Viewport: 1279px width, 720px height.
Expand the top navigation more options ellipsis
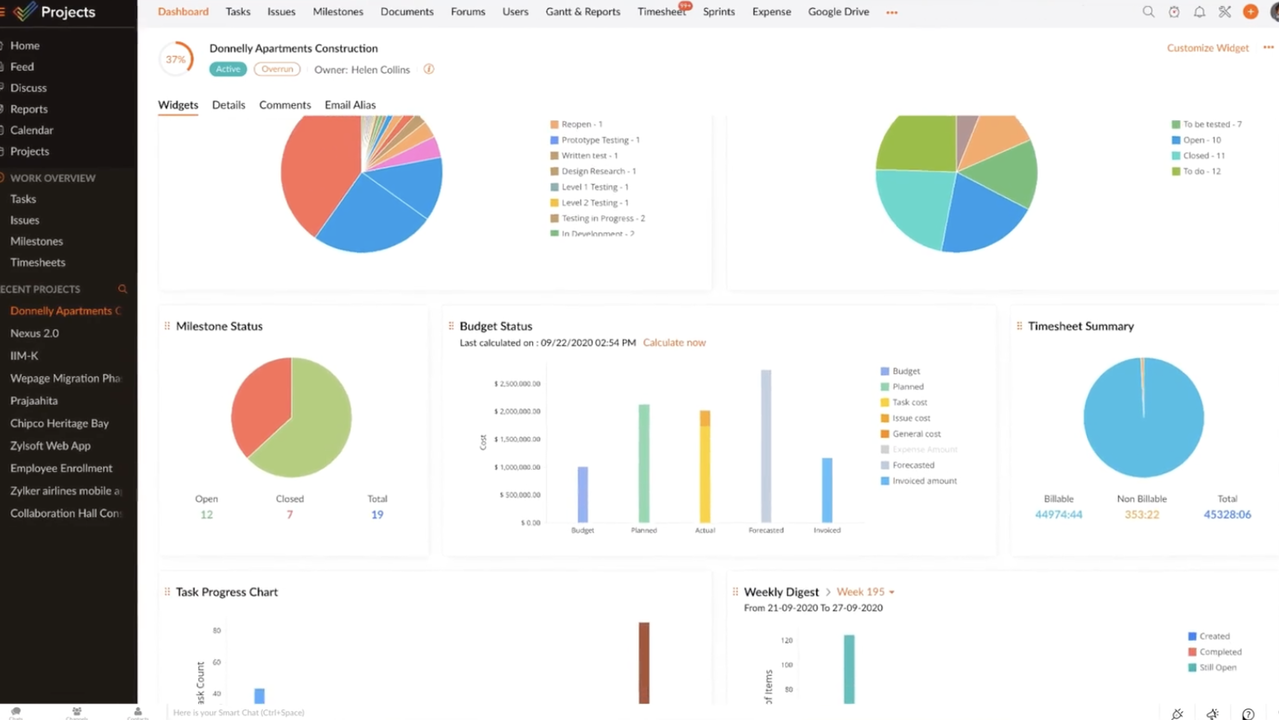click(x=892, y=12)
